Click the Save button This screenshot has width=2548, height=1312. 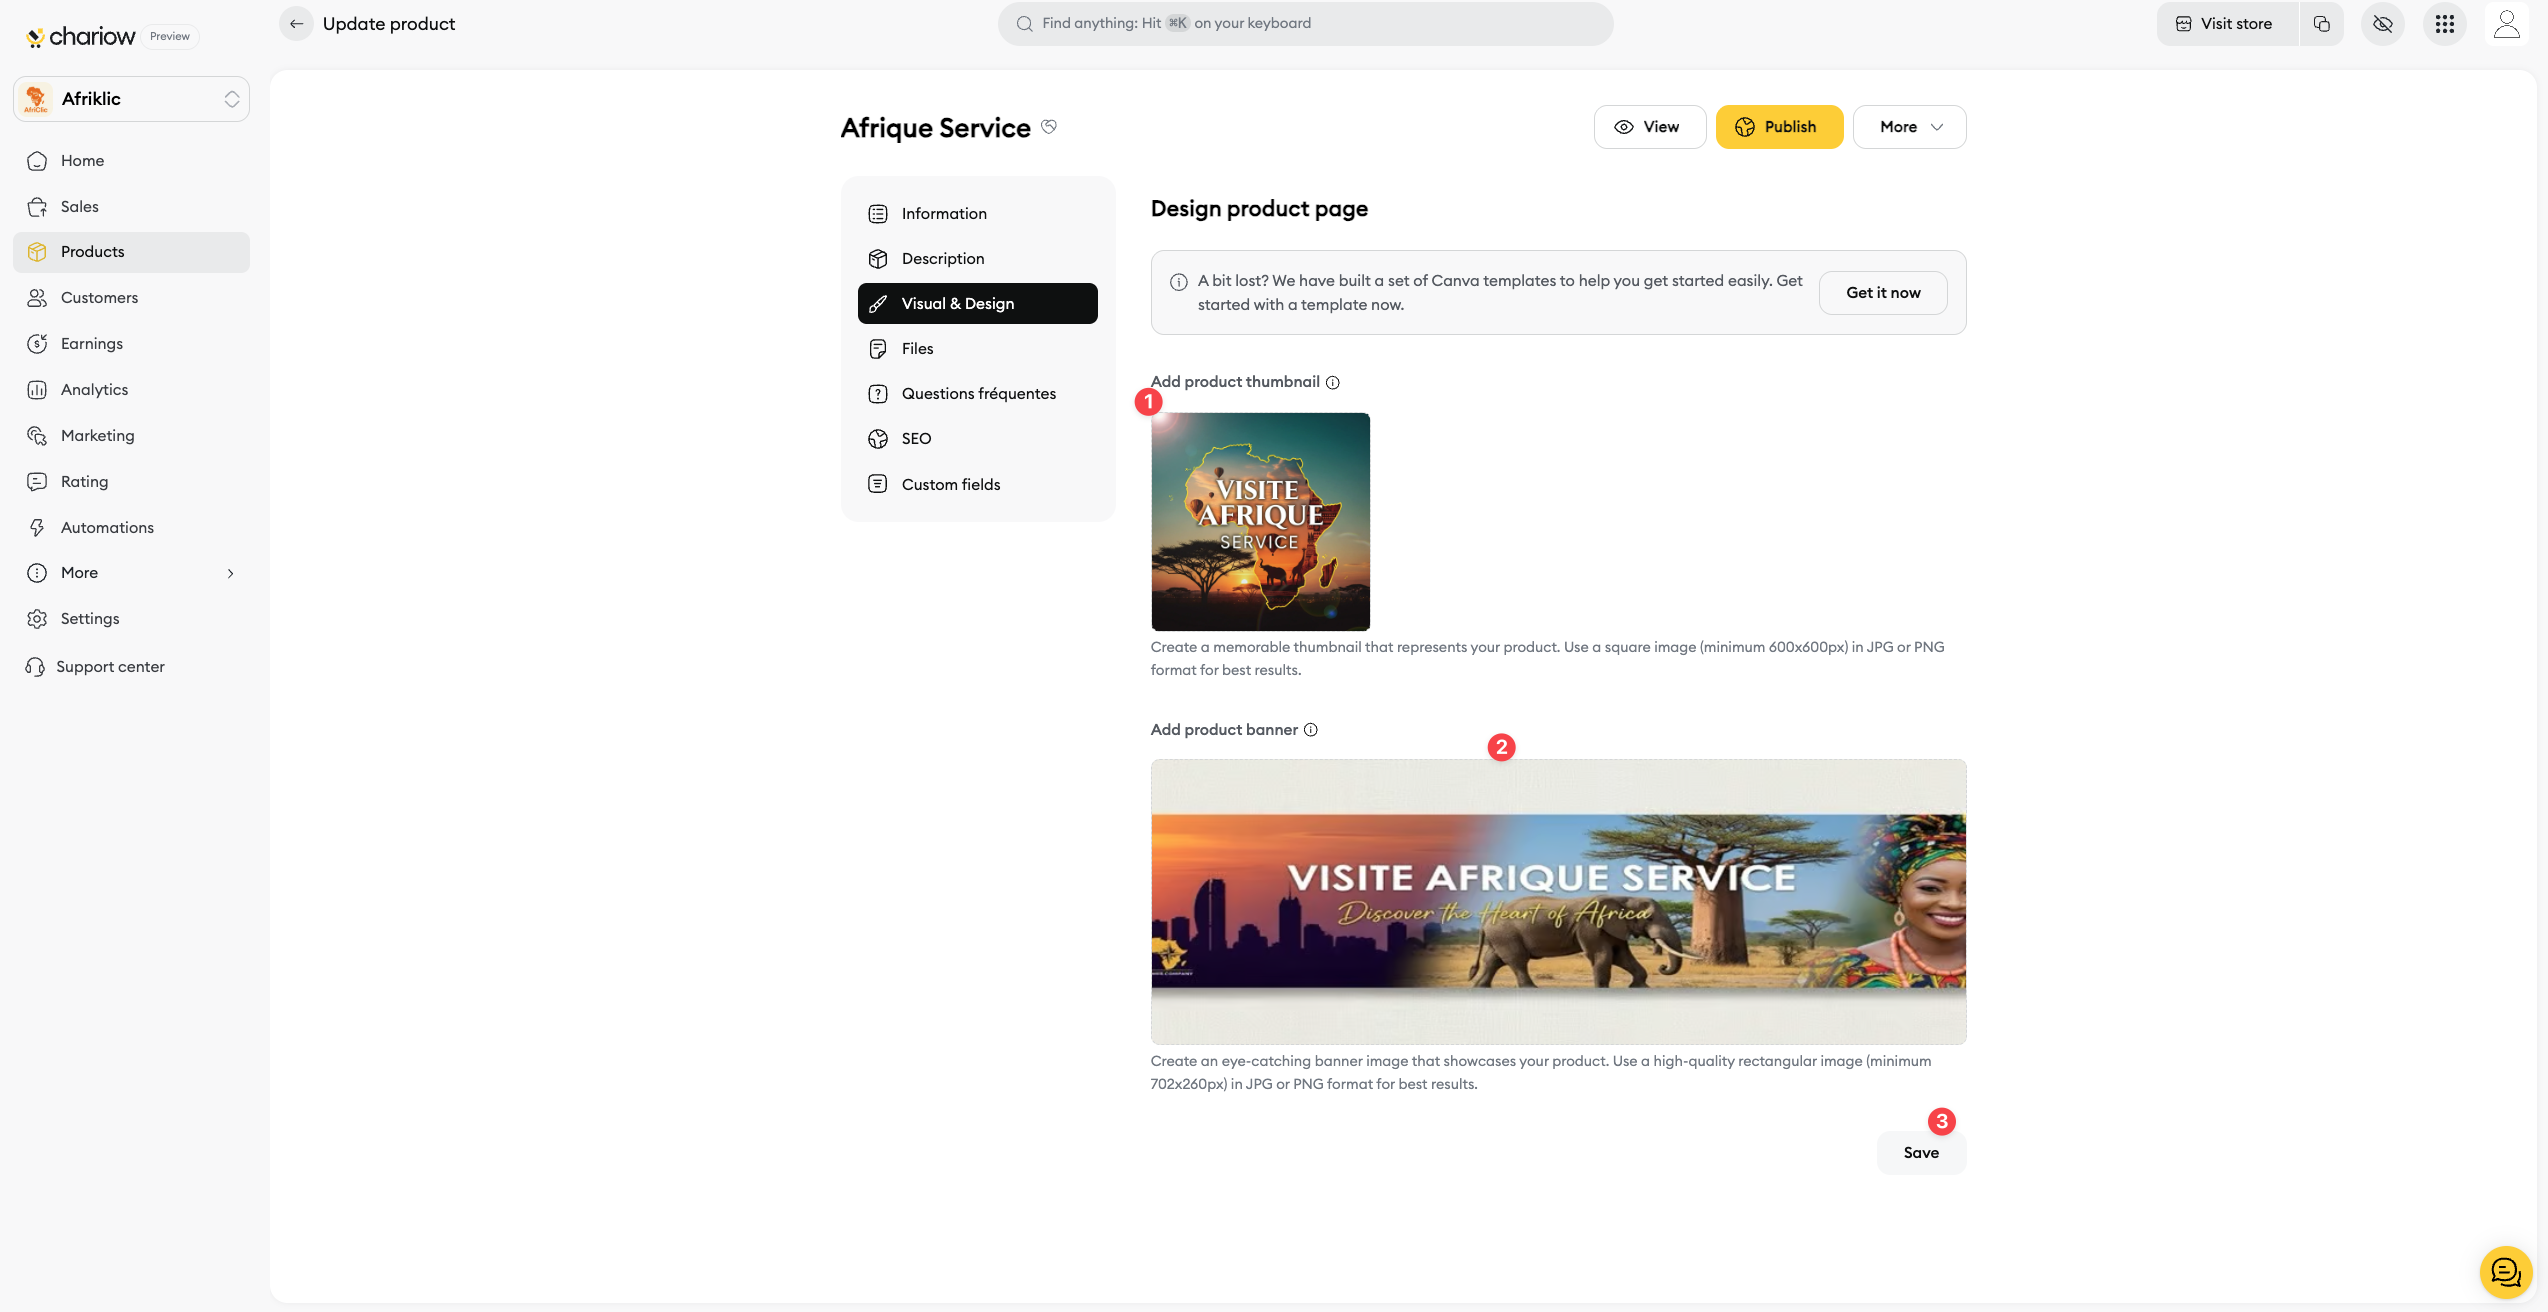click(x=1921, y=1153)
